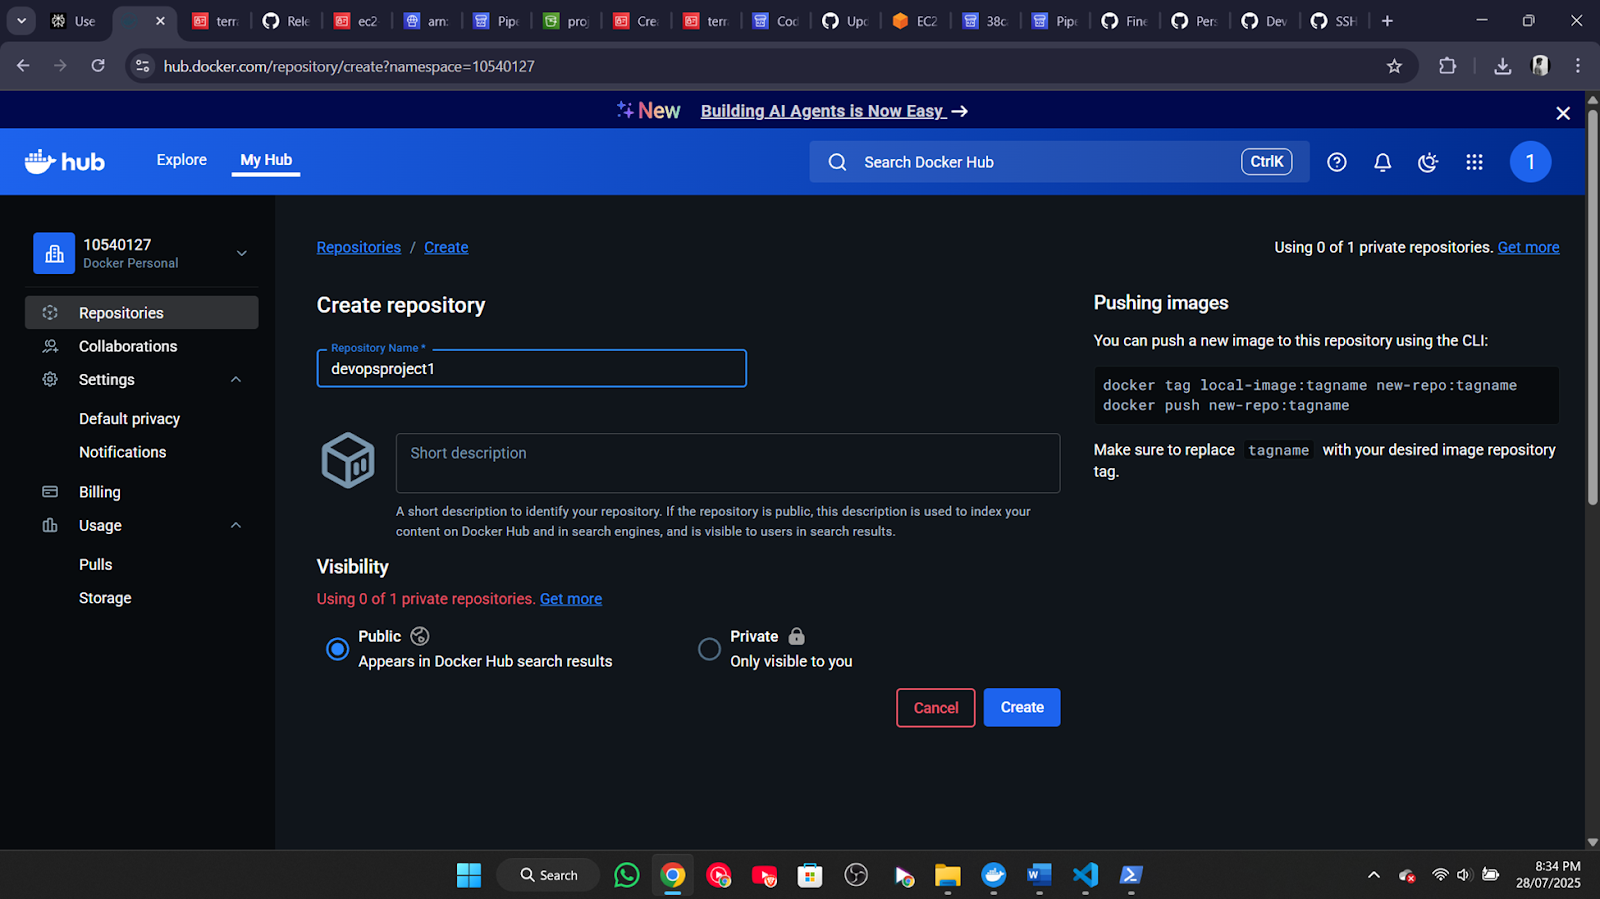
Task: Focus the Search Docker Hub field
Action: pyautogui.click(x=1060, y=162)
